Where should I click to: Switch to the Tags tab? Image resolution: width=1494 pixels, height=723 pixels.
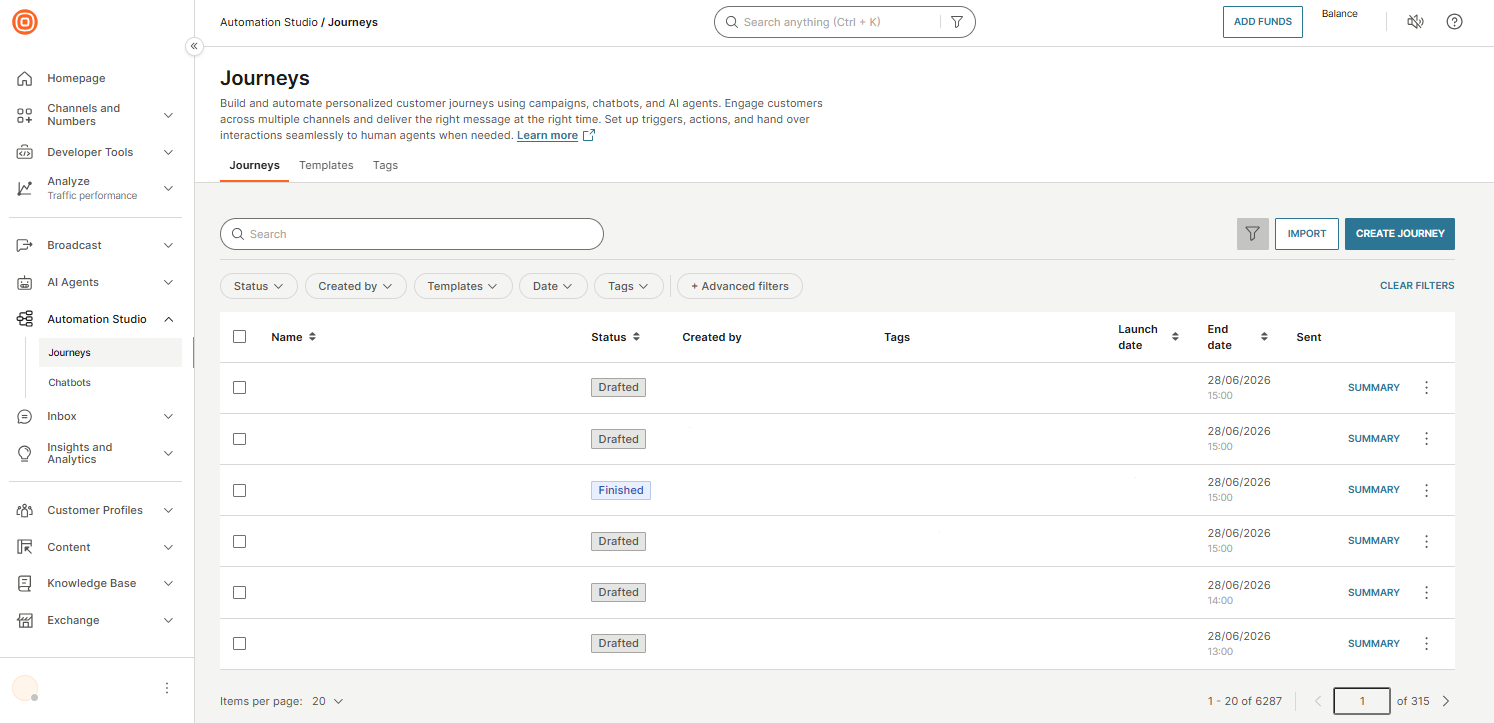pyautogui.click(x=385, y=165)
